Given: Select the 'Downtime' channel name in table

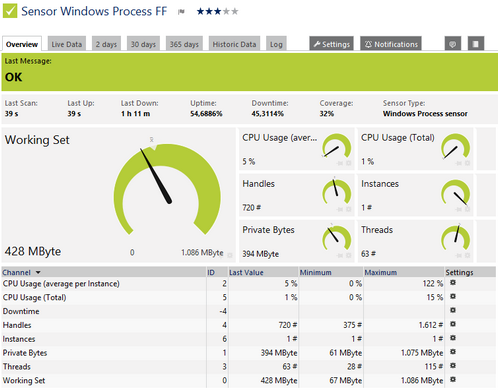Looking at the screenshot, I should [x=21, y=311].
